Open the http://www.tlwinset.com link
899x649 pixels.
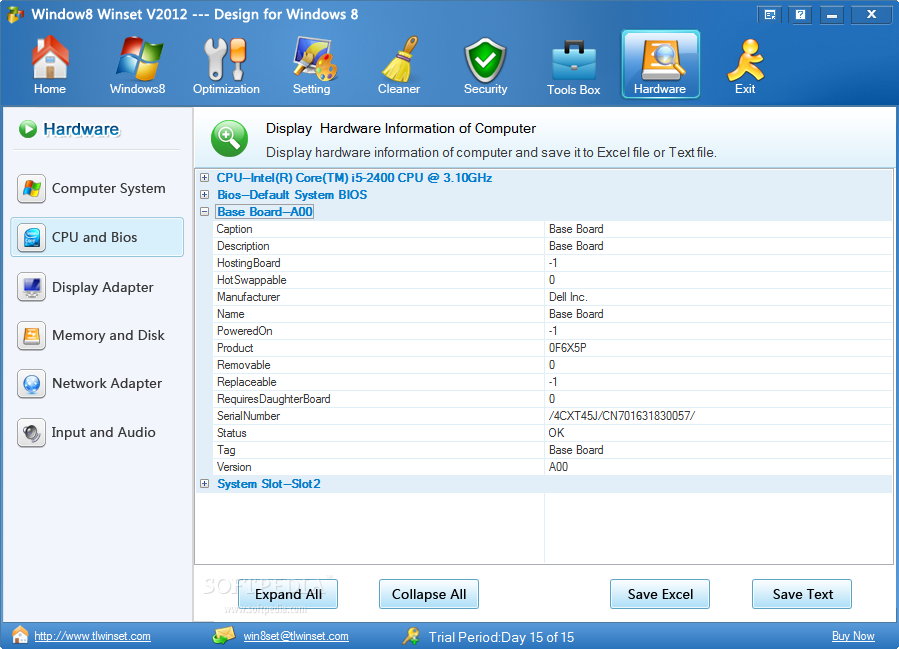tap(92, 636)
